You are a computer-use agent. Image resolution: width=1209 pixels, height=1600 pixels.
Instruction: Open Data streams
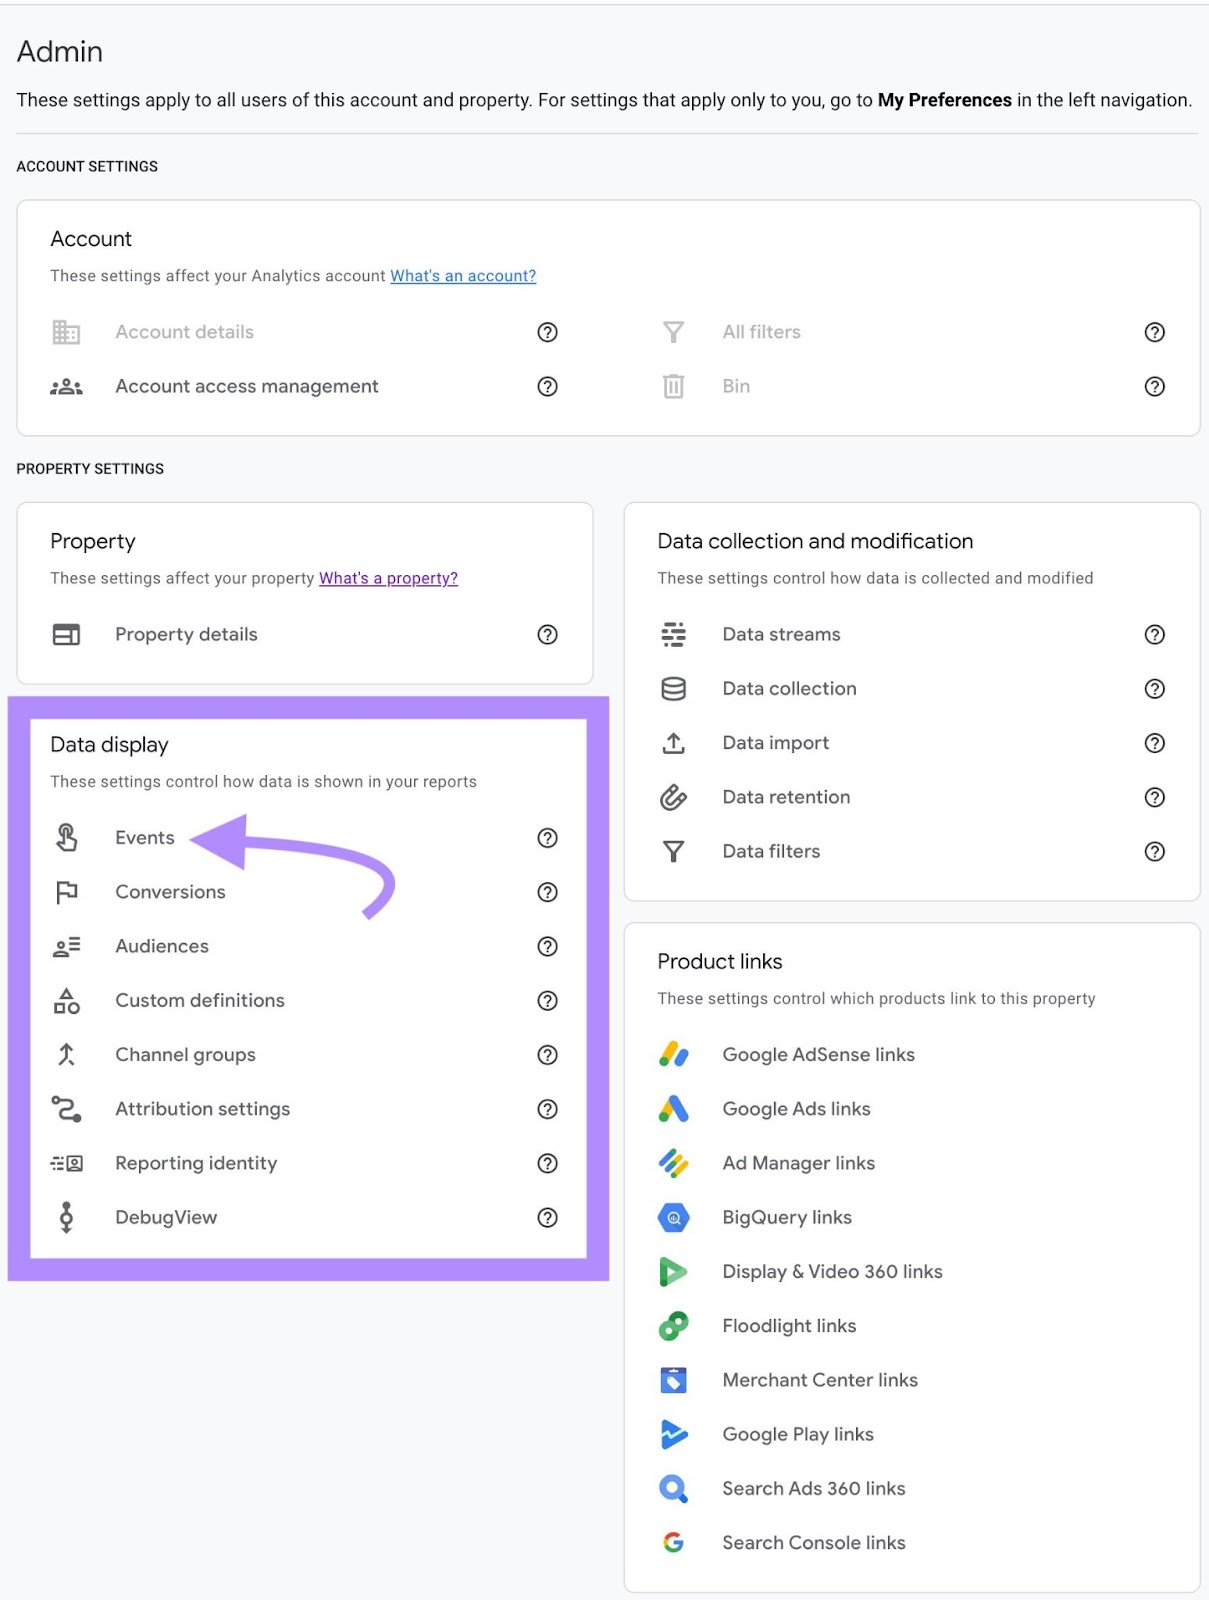pos(781,634)
